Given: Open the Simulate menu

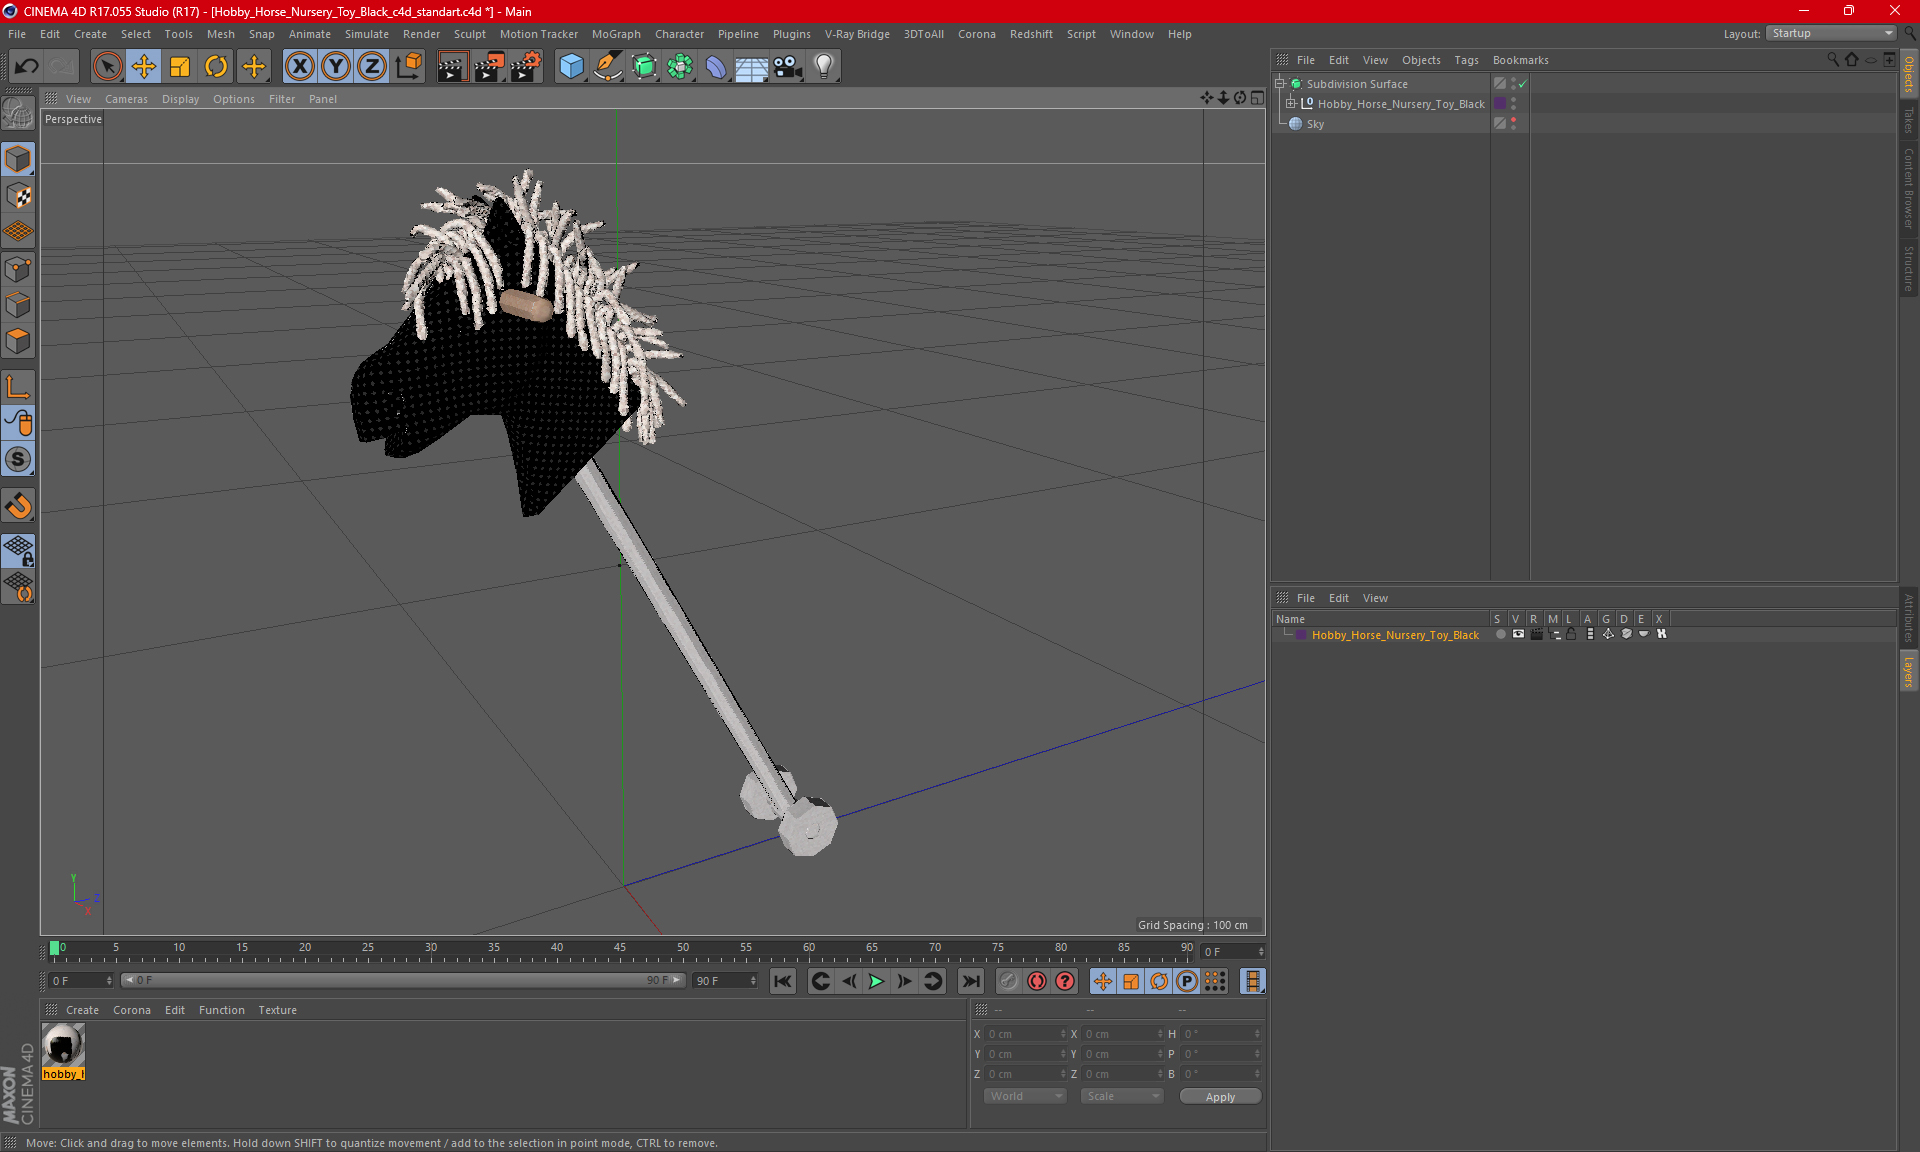Looking at the screenshot, I should [x=367, y=34].
